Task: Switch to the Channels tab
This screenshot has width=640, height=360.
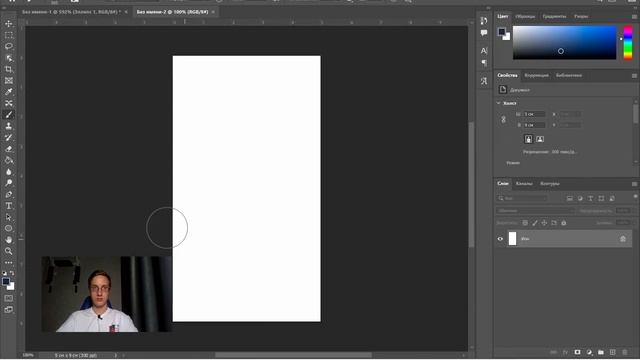Action: [524, 184]
